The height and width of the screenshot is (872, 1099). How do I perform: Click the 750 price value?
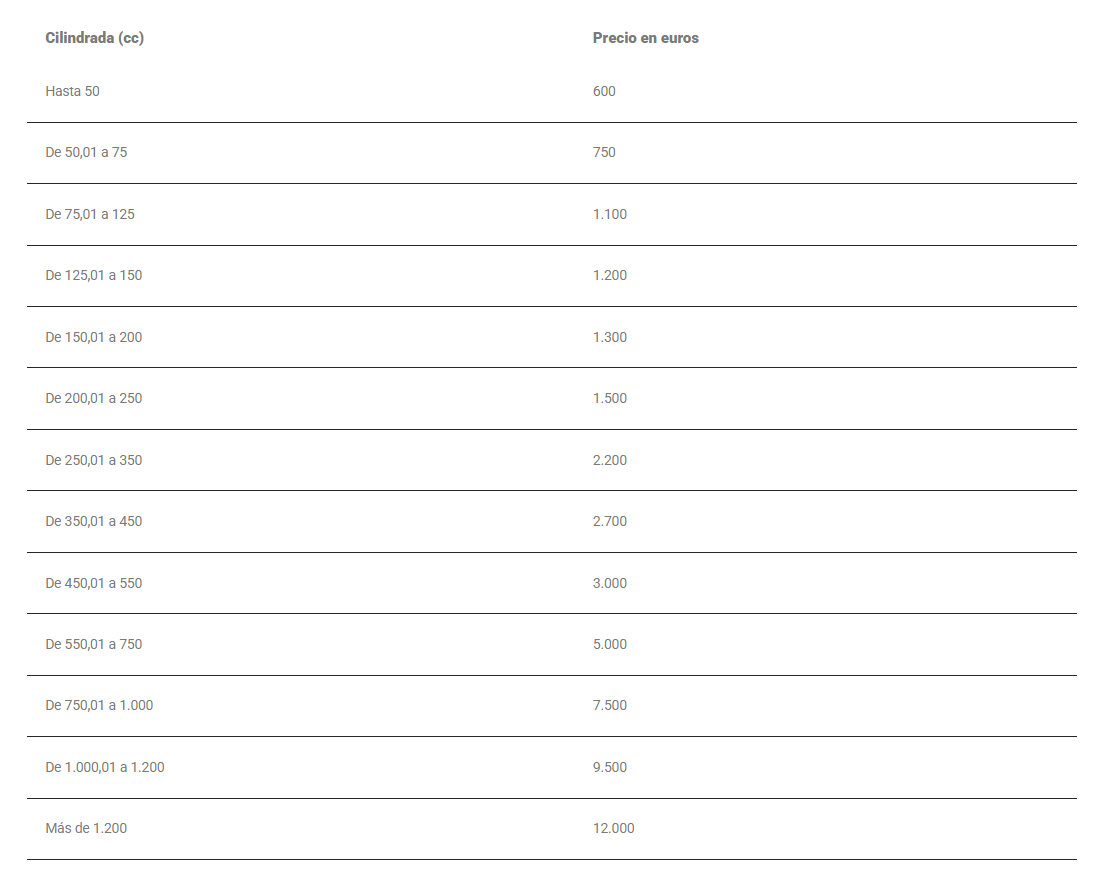(x=604, y=153)
